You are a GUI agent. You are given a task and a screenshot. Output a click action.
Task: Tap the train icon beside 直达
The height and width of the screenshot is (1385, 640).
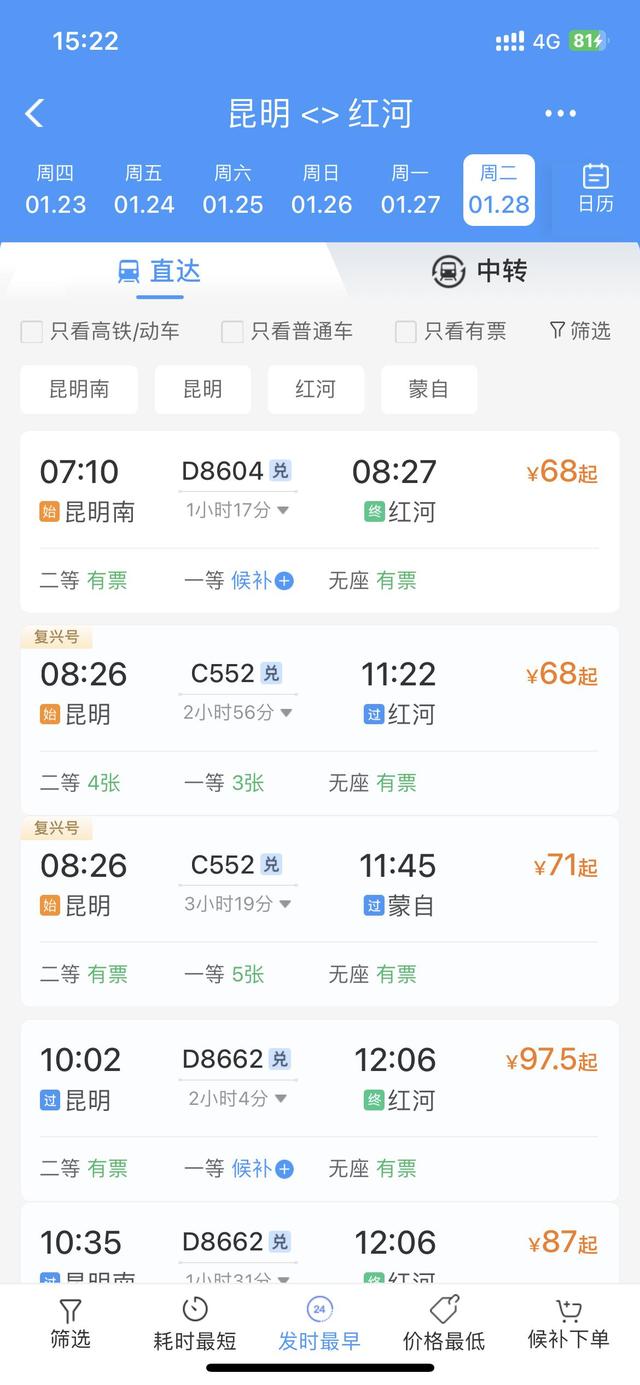[x=127, y=270]
